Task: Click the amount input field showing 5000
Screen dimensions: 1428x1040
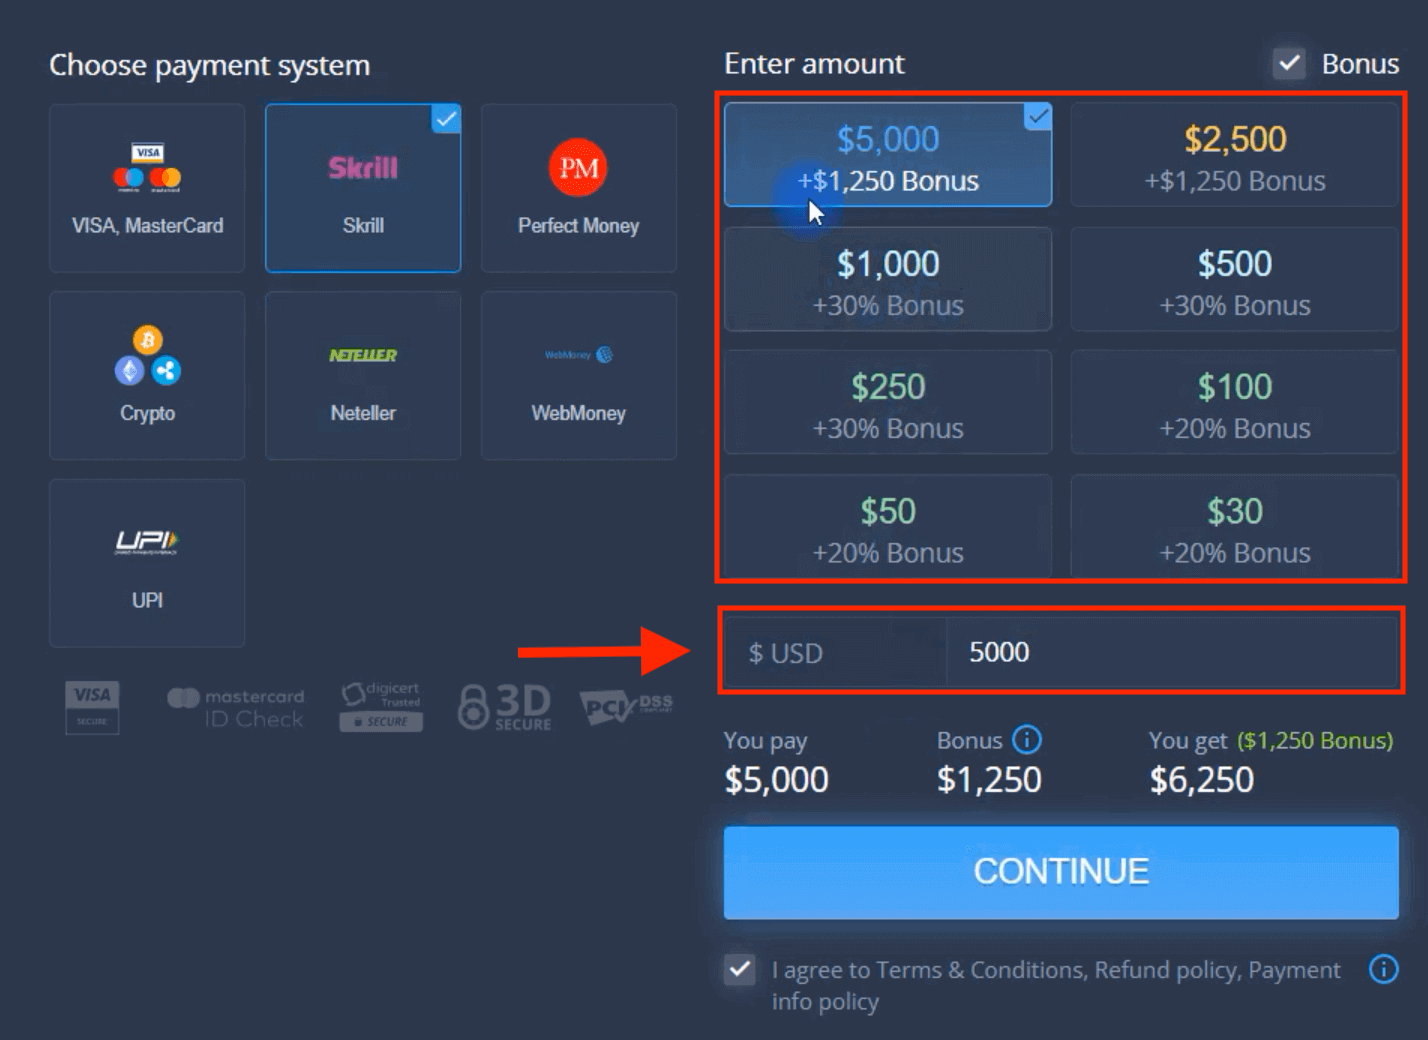Action: [x=1170, y=652]
